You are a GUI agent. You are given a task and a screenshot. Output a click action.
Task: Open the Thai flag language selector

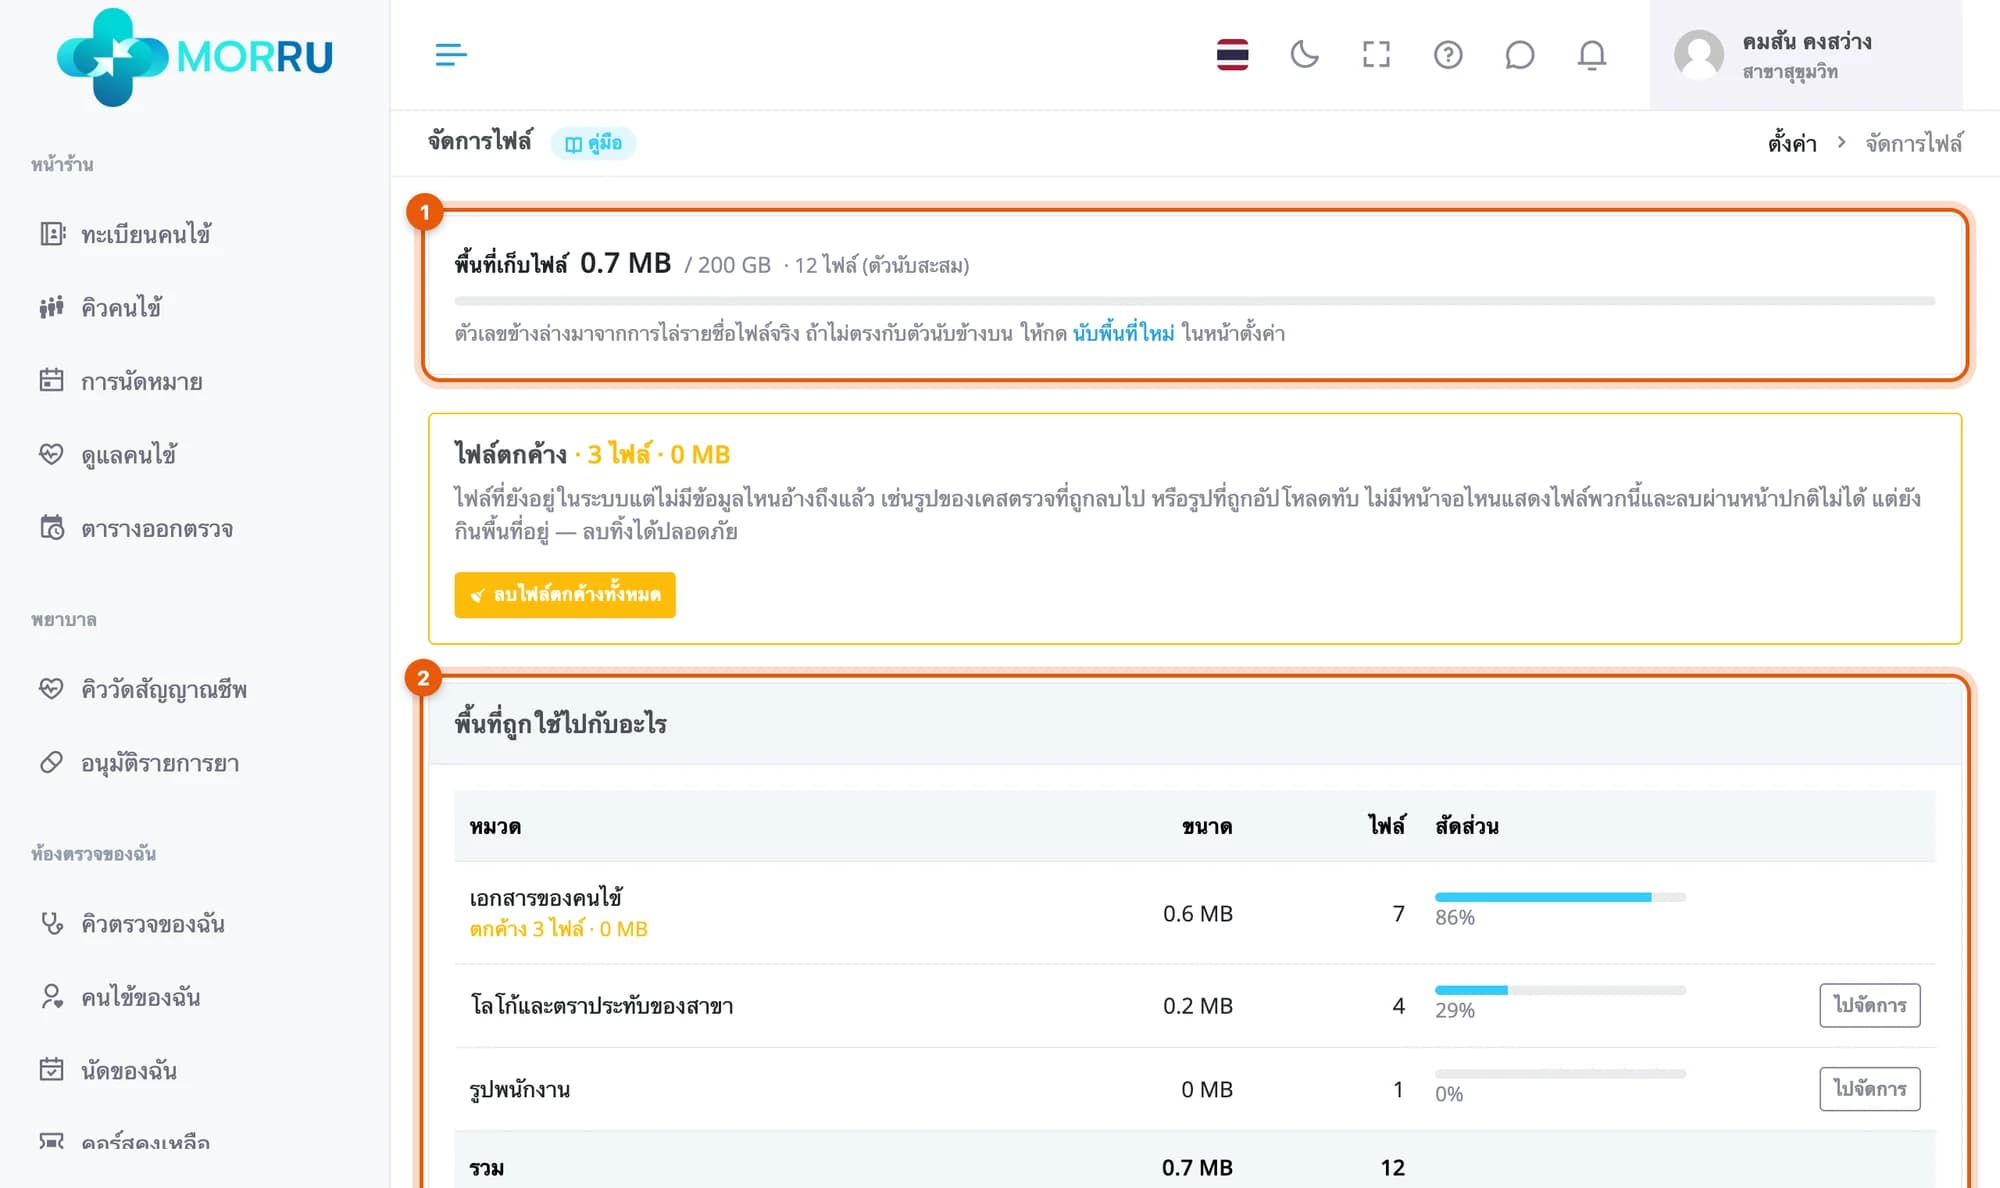coord(1232,55)
